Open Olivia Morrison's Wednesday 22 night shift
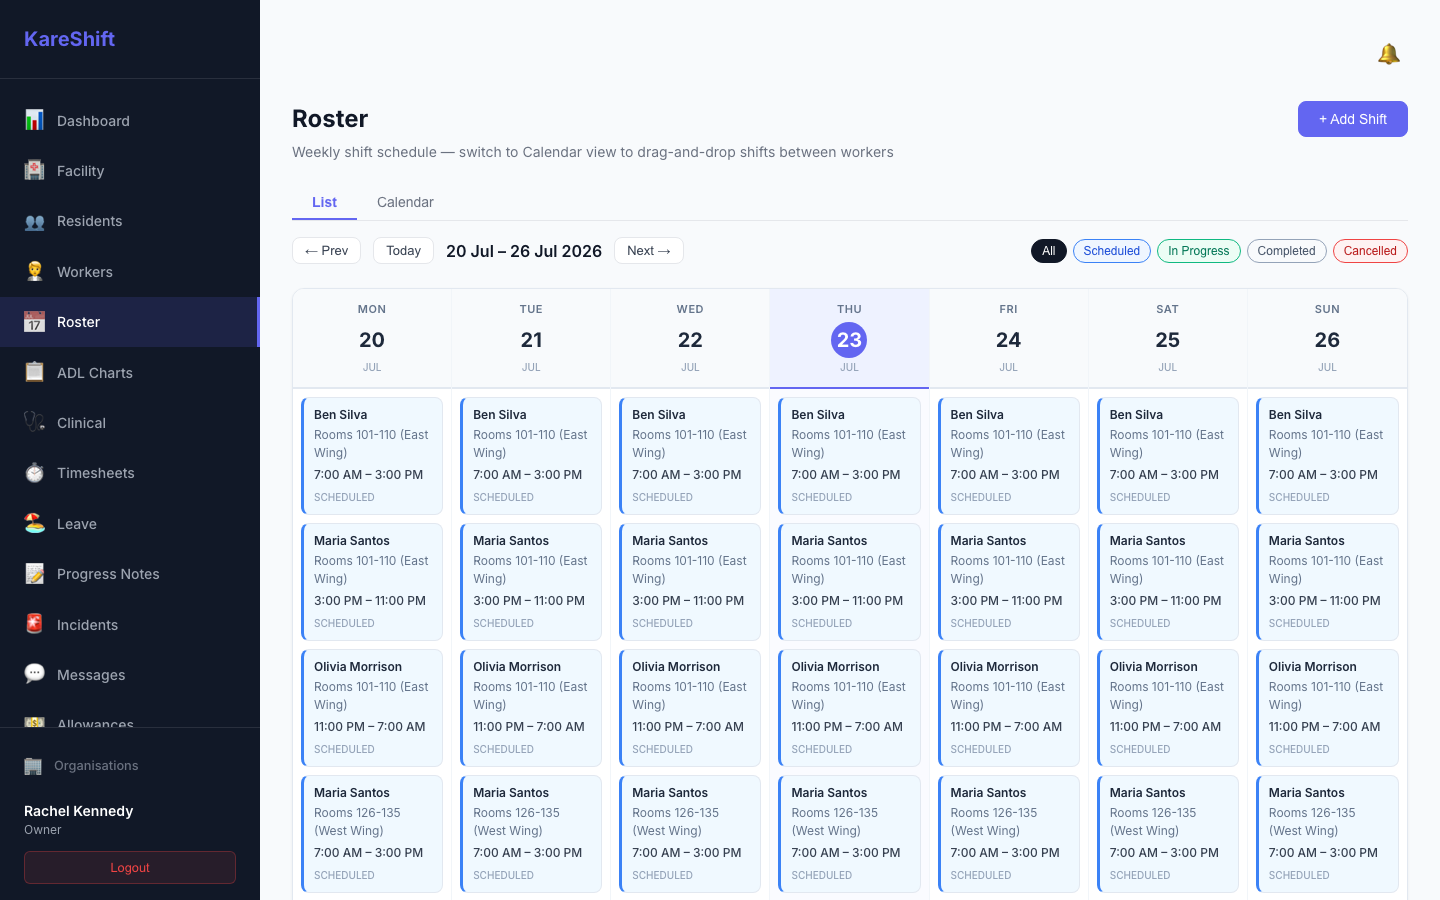The height and width of the screenshot is (900, 1440). [690, 708]
